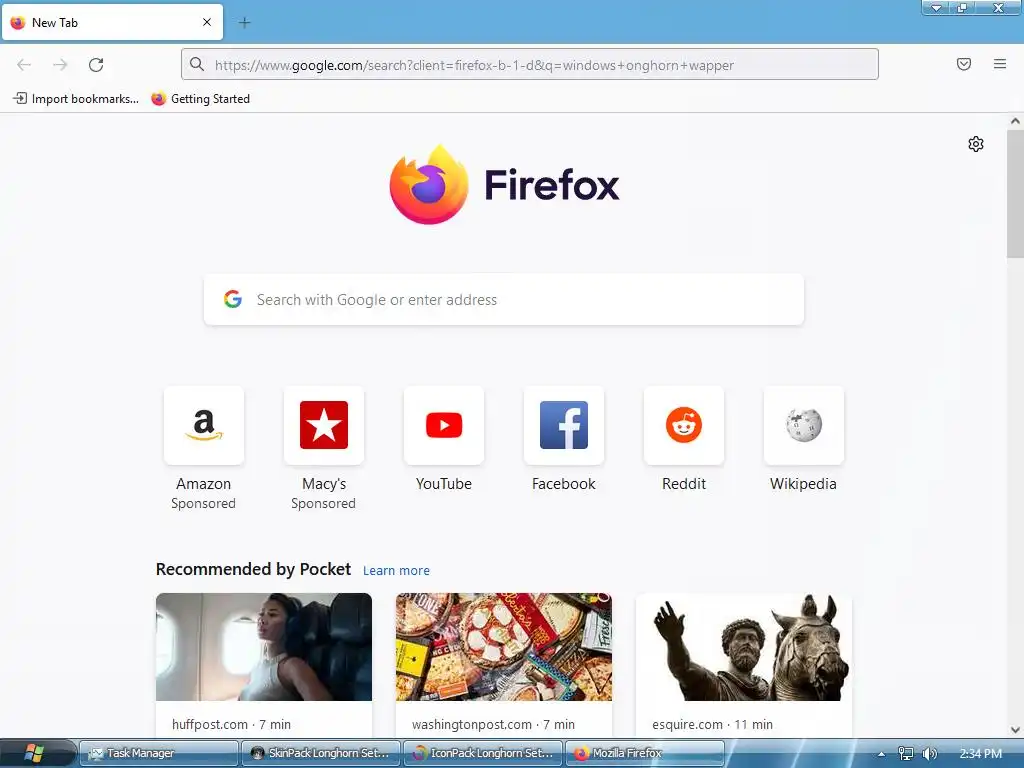This screenshot has width=1024, height=768.
Task: Click the Recommended by Pocket heading
Action: pos(253,569)
